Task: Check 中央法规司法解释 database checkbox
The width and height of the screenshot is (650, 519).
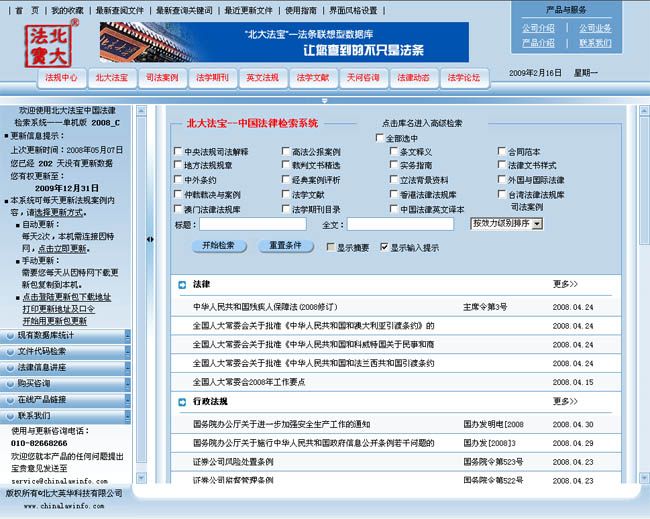Action: (x=177, y=151)
